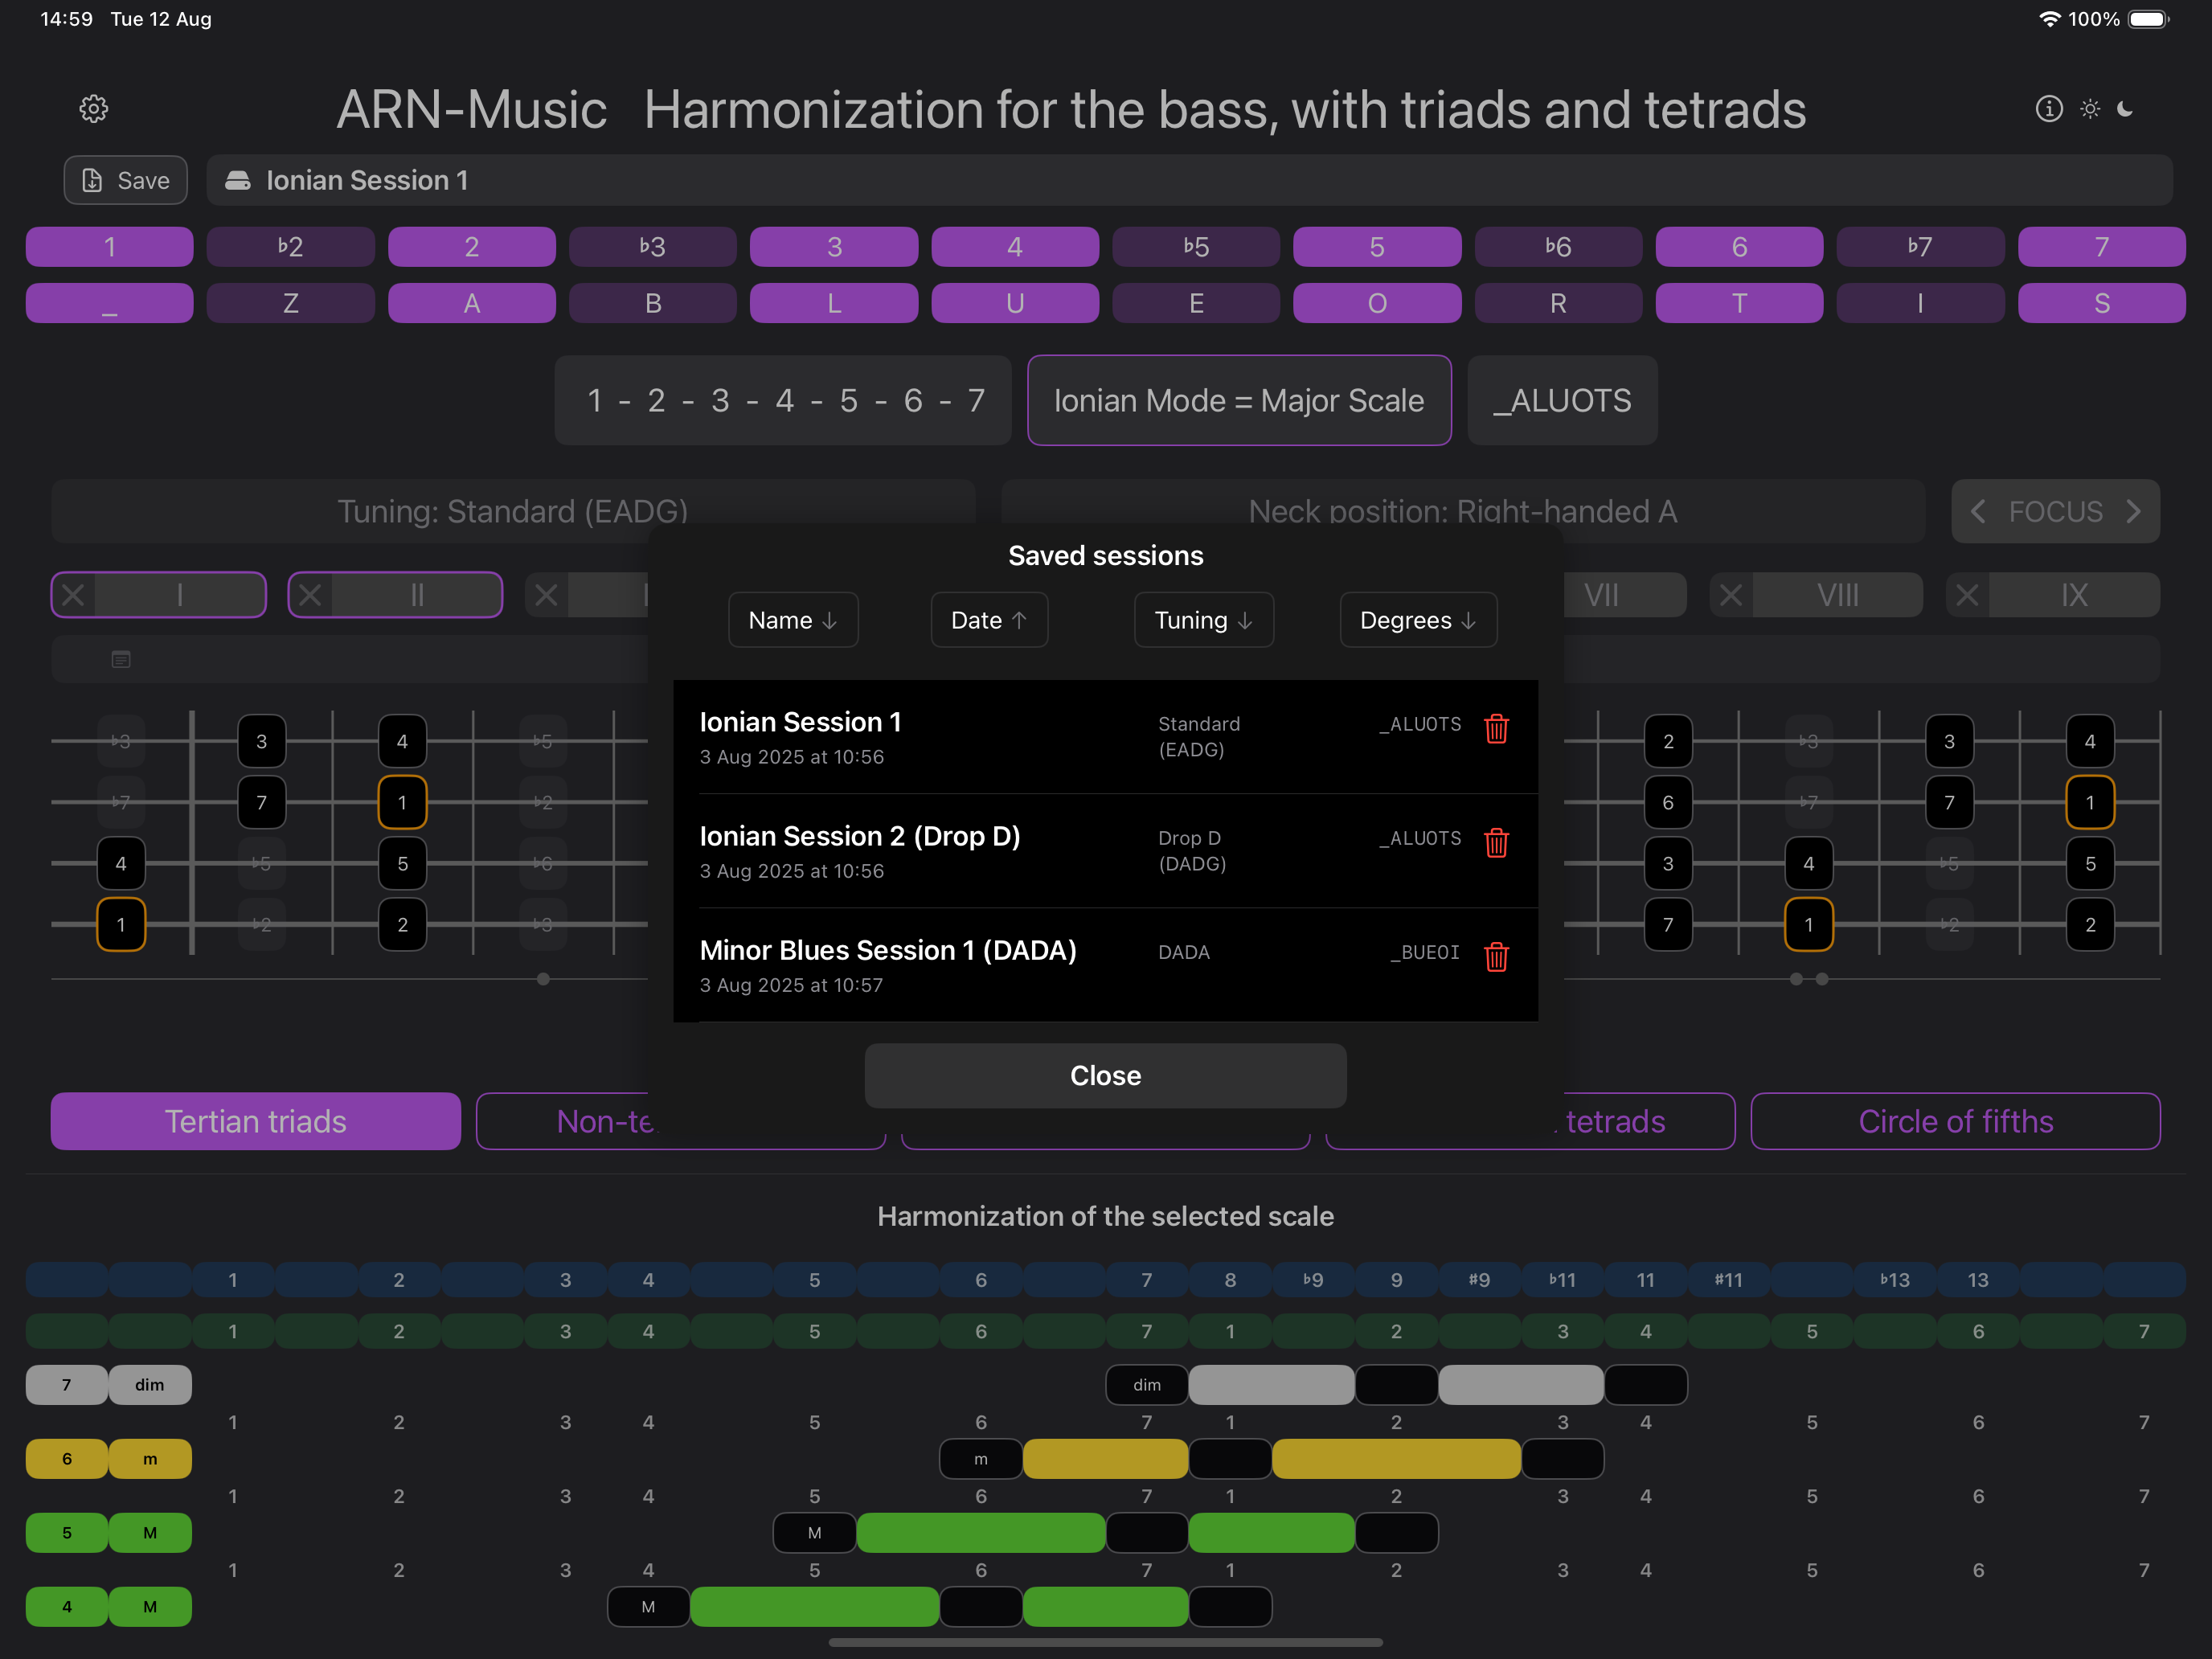Switch to Circle of fifths tab
The height and width of the screenshot is (1659, 2212).
pyautogui.click(x=1955, y=1121)
